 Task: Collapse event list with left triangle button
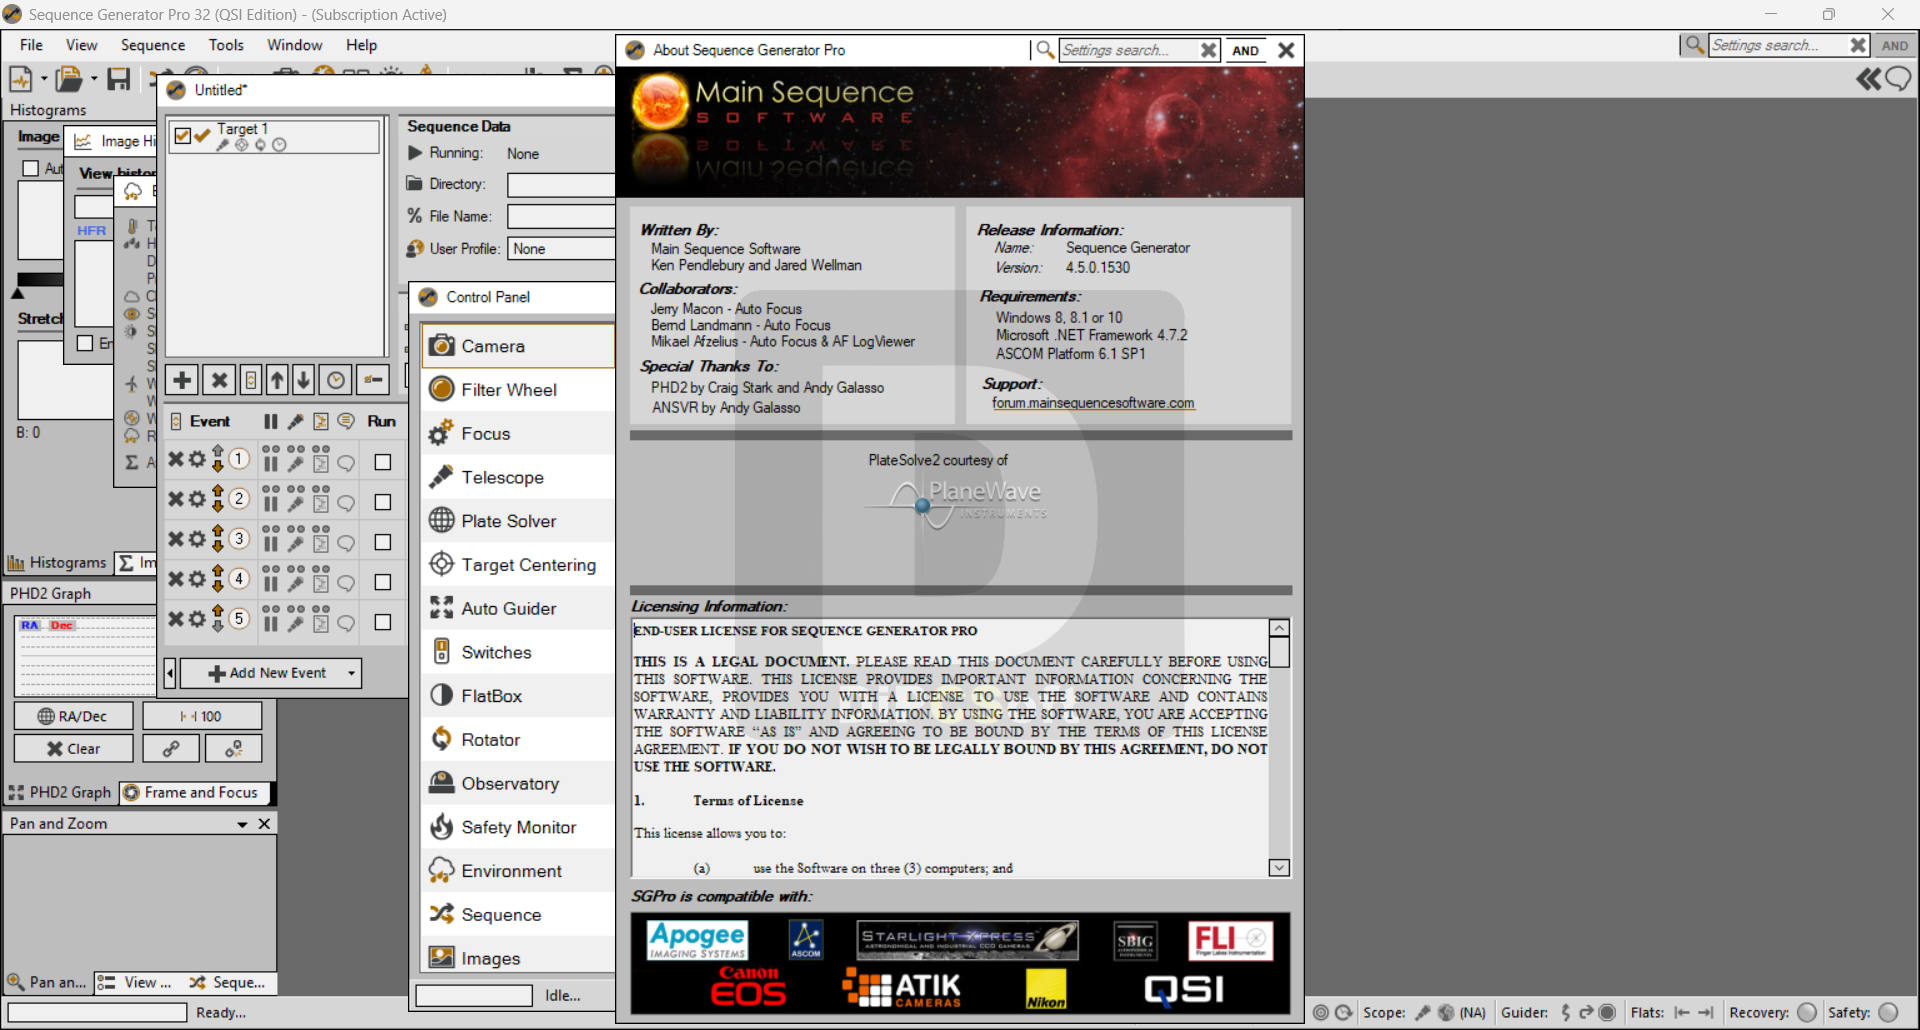pyautogui.click(x=170, y=673)
